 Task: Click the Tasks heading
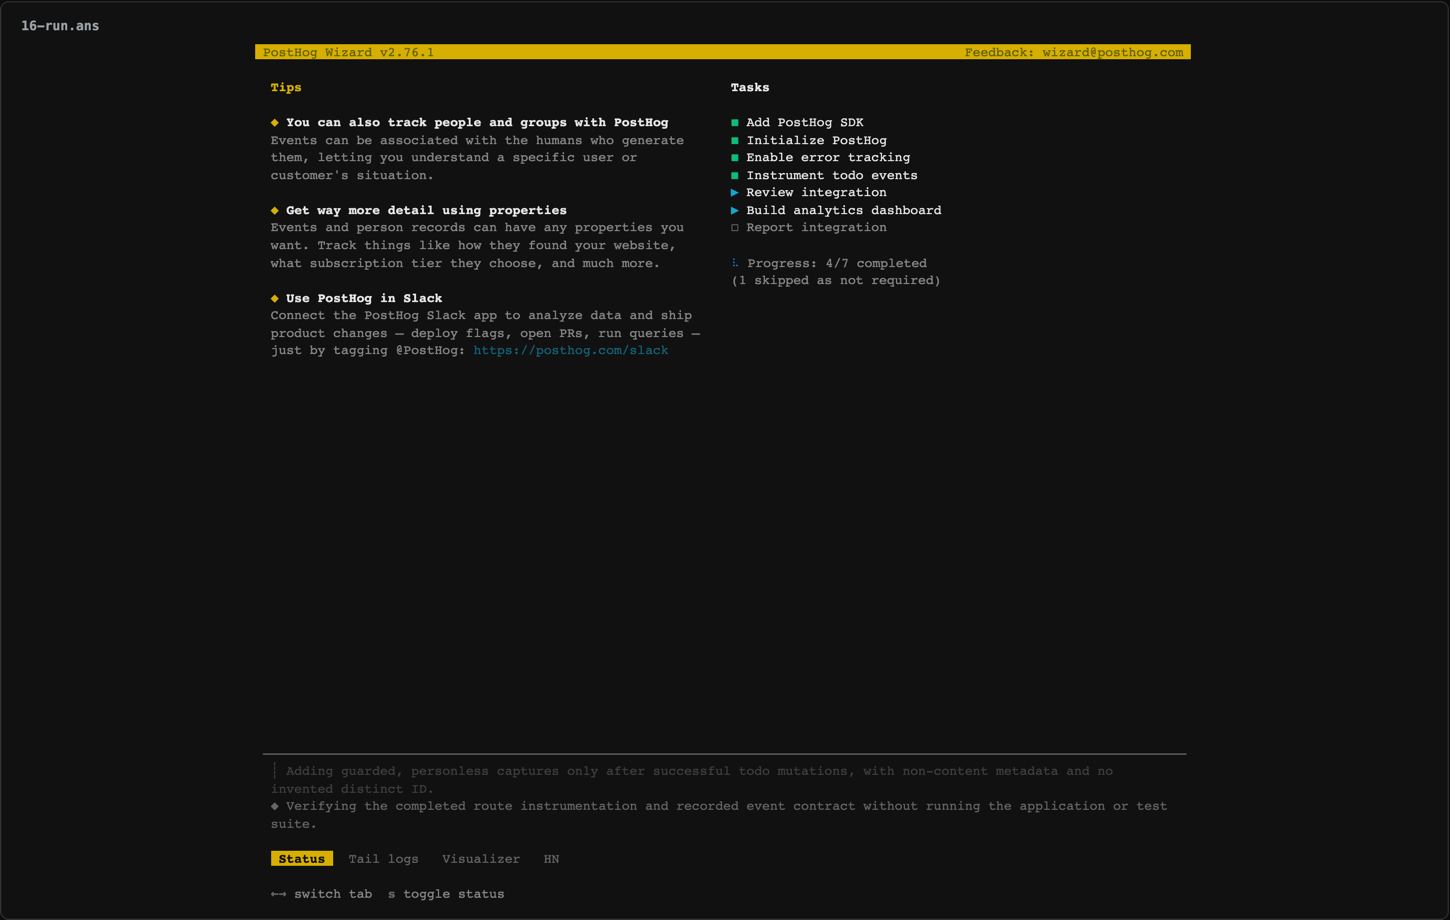click(750, 88)
